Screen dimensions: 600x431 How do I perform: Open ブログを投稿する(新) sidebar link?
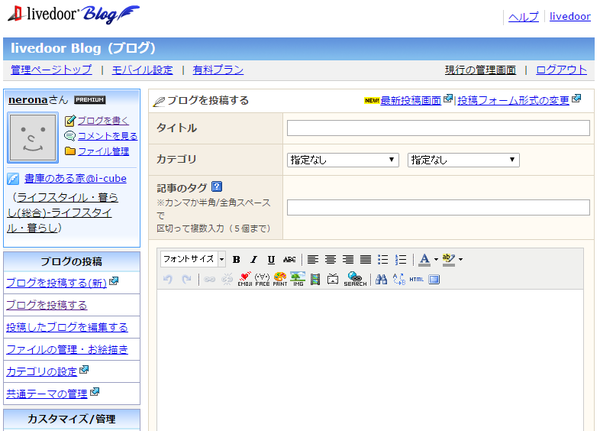pos(56,282)
